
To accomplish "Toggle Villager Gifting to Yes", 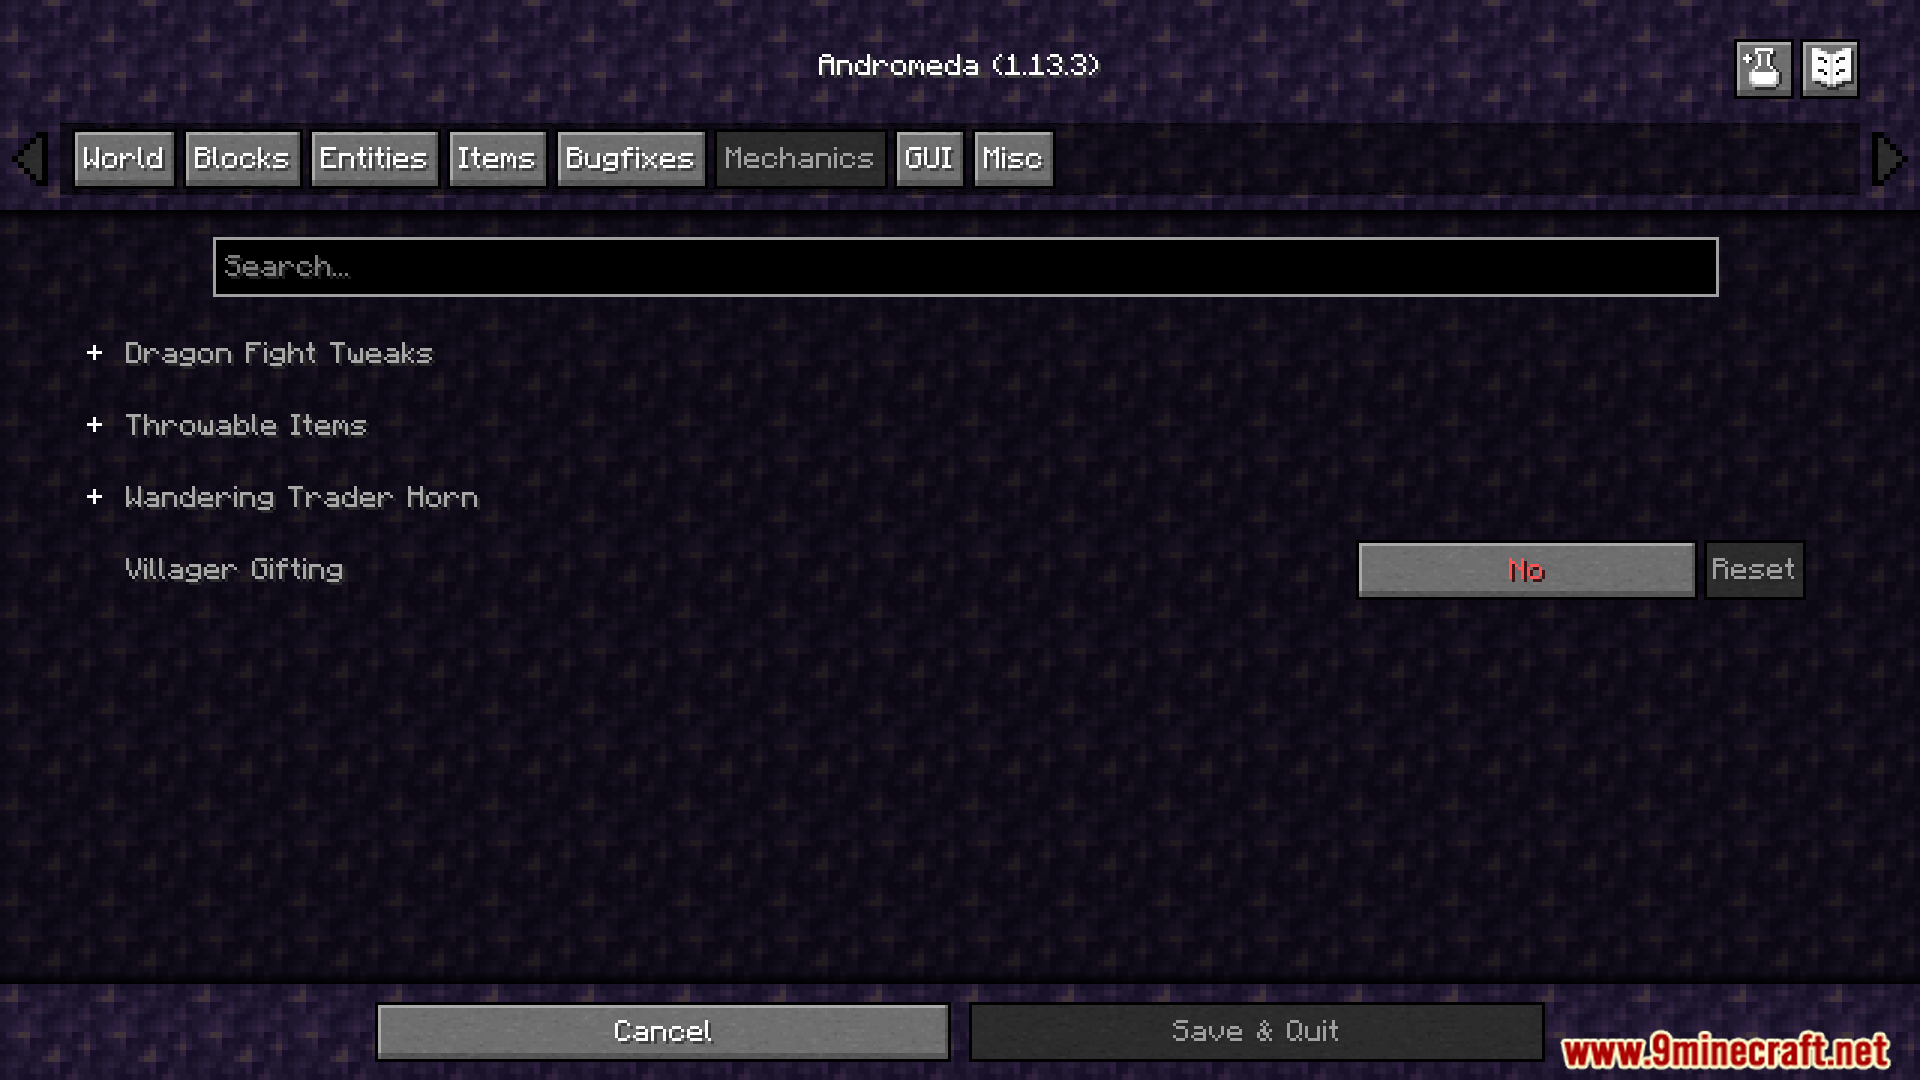I will (x=1526, y=568).
